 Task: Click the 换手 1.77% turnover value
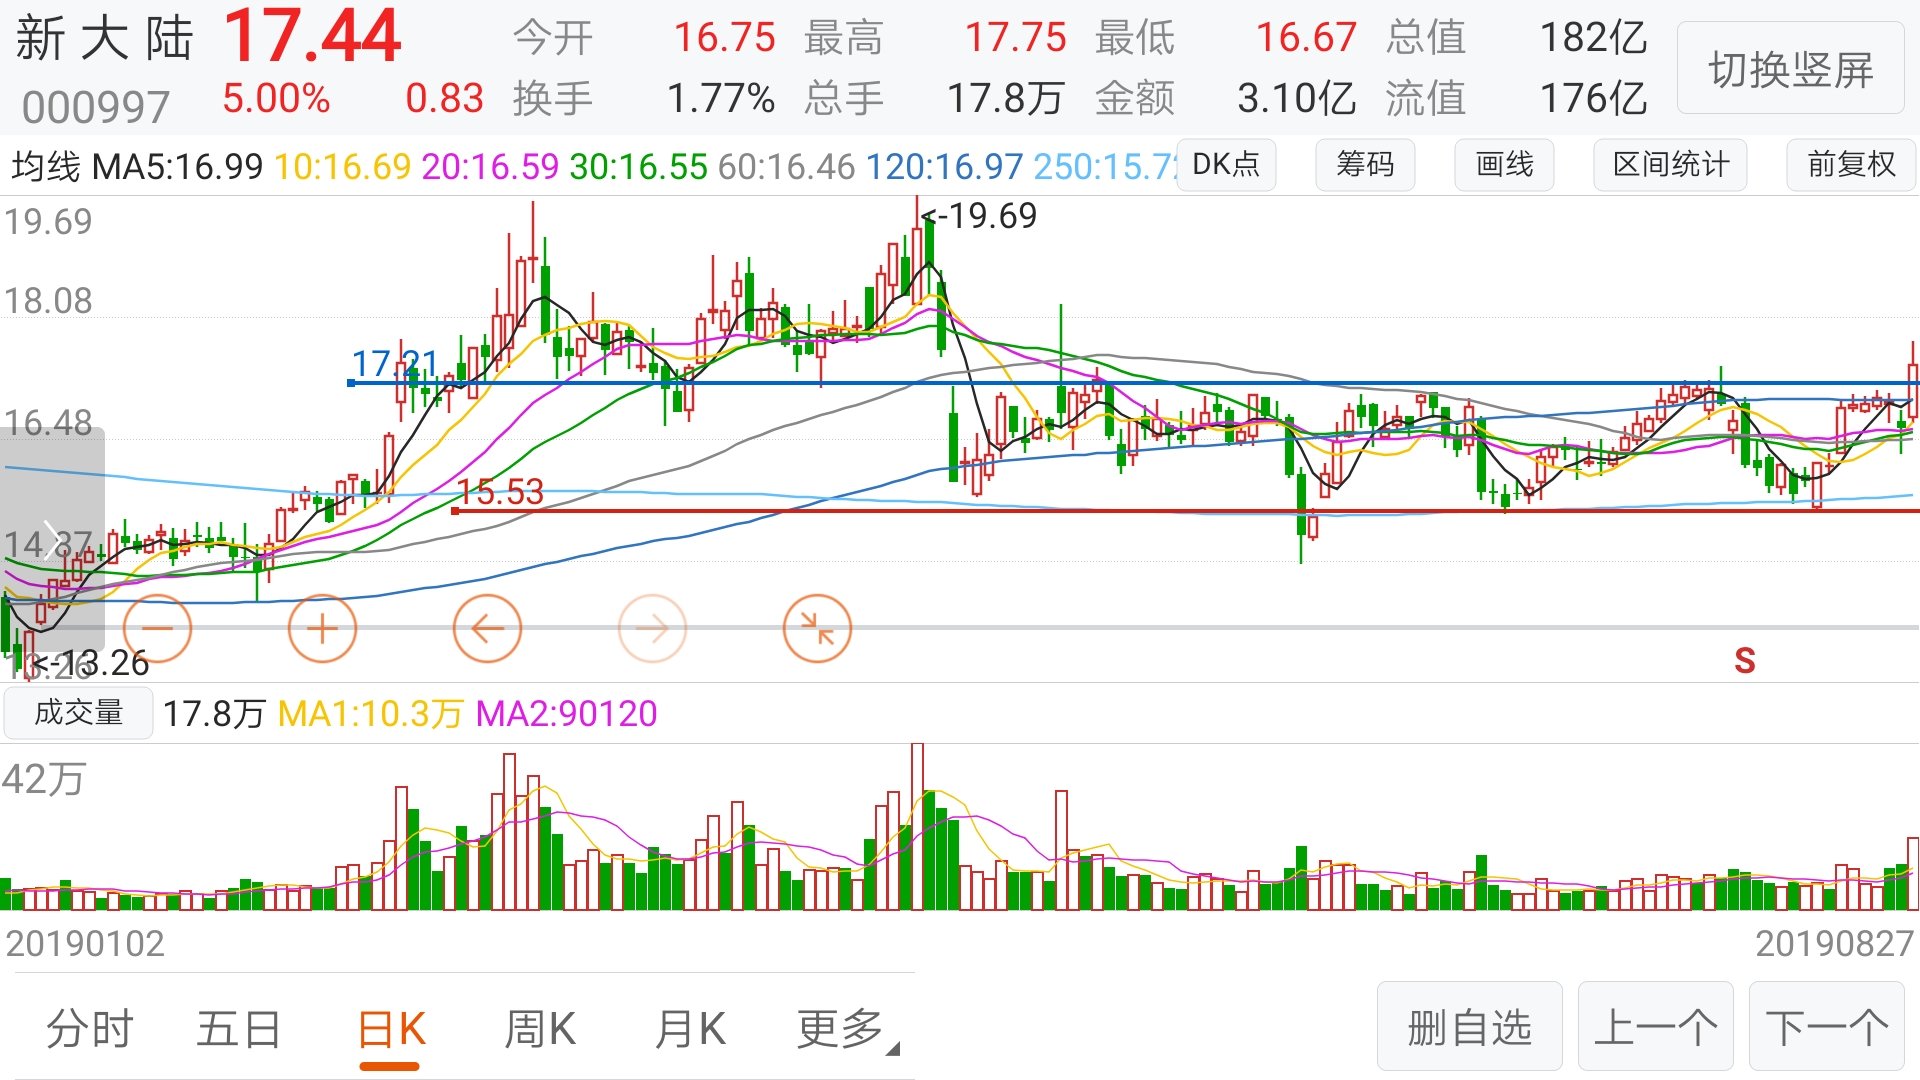[x=720, y=98]
